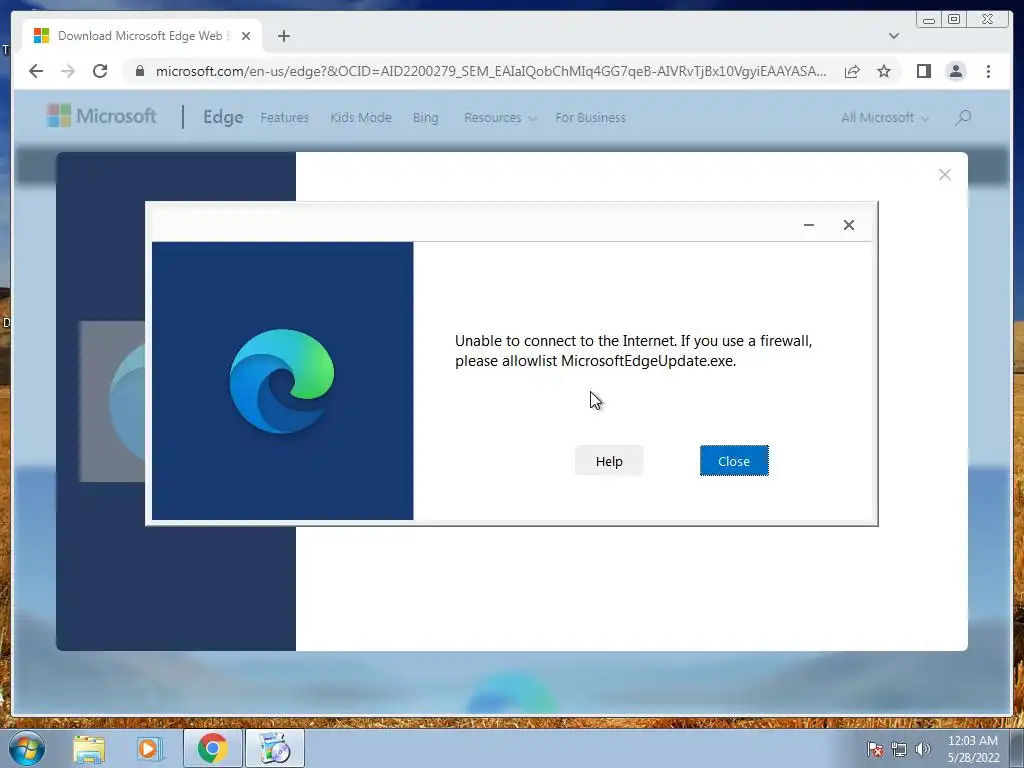This screenshot has width=1024, height=768.
Task: Click the Close button in Edge installer dialog
Action: [734, 461]
